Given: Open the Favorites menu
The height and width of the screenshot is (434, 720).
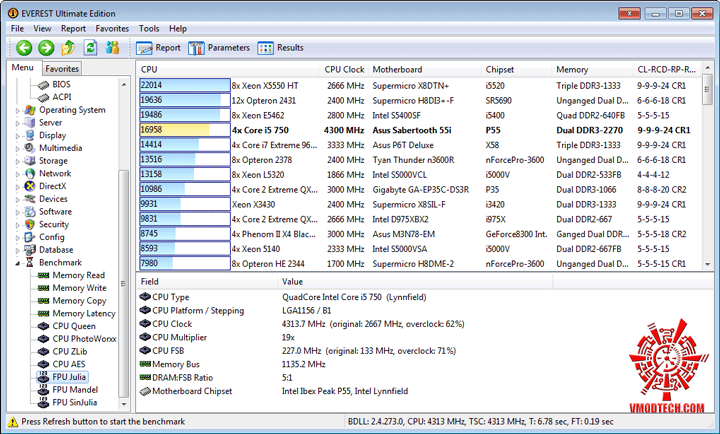Looking at the screenshot, I should (x=112, y=28).
